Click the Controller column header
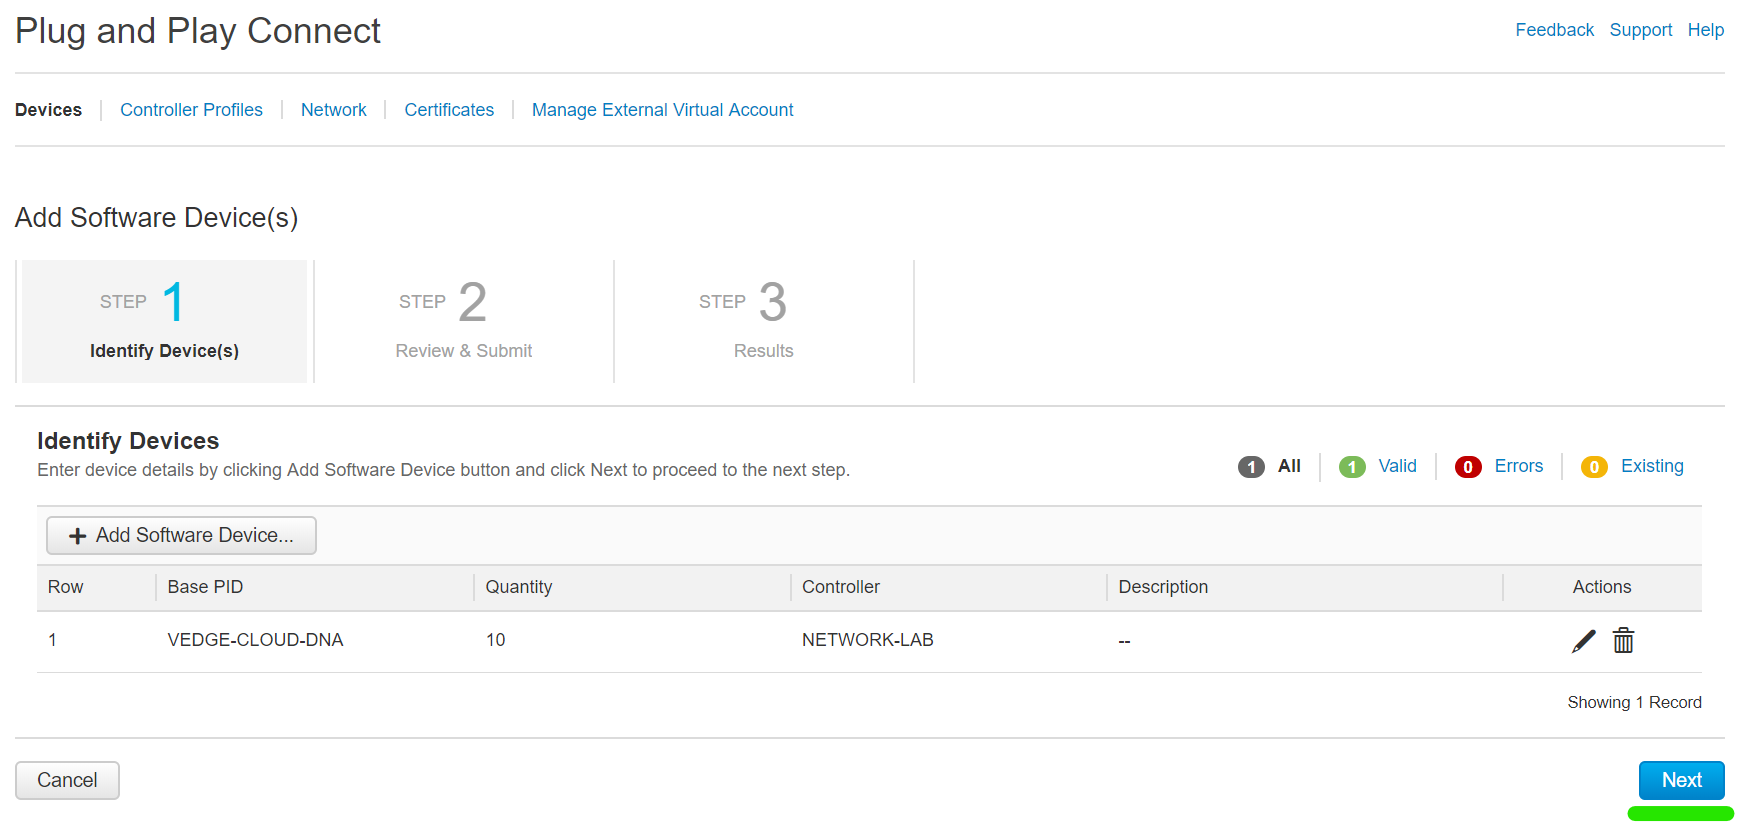Screen dimensions: 1747x829 tap(841, 587)
